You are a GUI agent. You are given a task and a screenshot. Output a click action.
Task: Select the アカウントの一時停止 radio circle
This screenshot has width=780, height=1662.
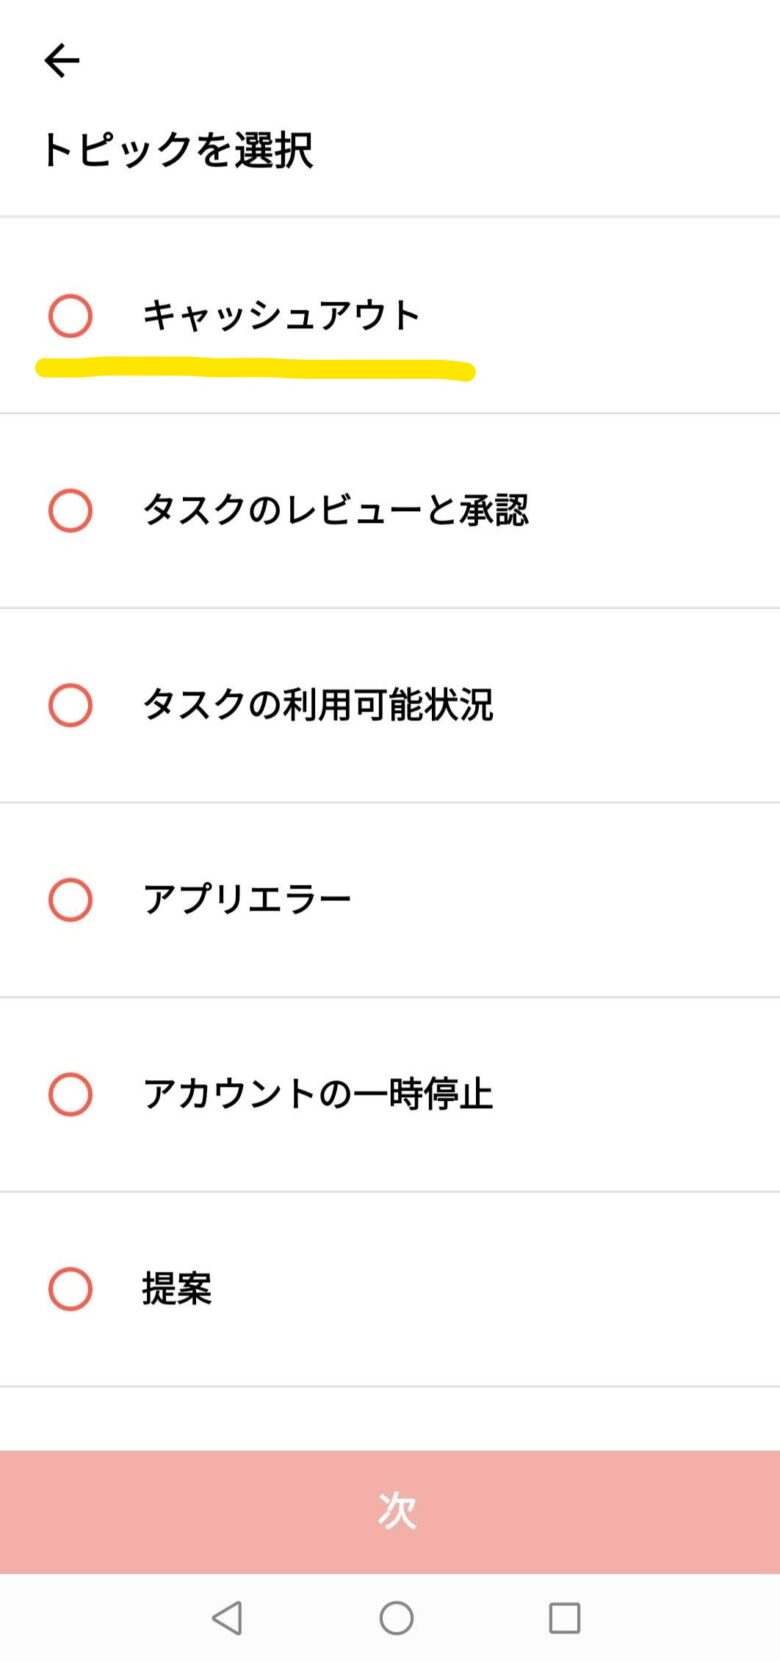click(x=71, y=1094)
